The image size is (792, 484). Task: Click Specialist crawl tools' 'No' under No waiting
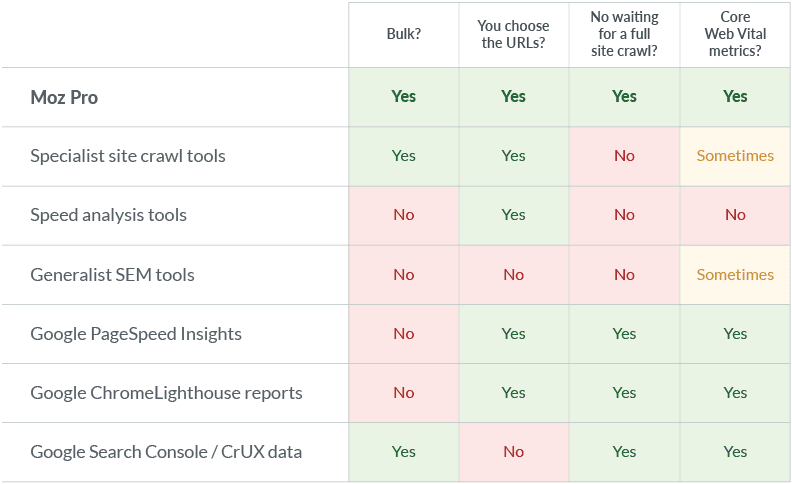point(624,156)
